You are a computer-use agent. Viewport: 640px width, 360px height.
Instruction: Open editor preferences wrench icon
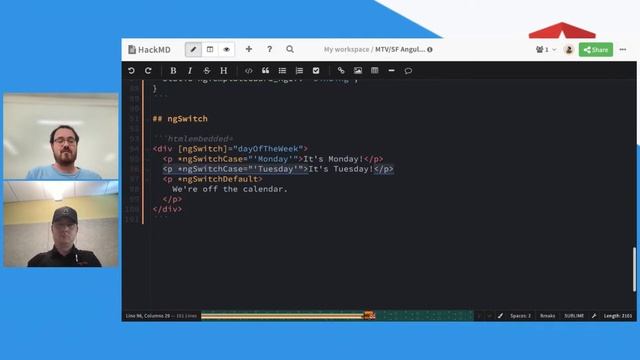[594, 316]
